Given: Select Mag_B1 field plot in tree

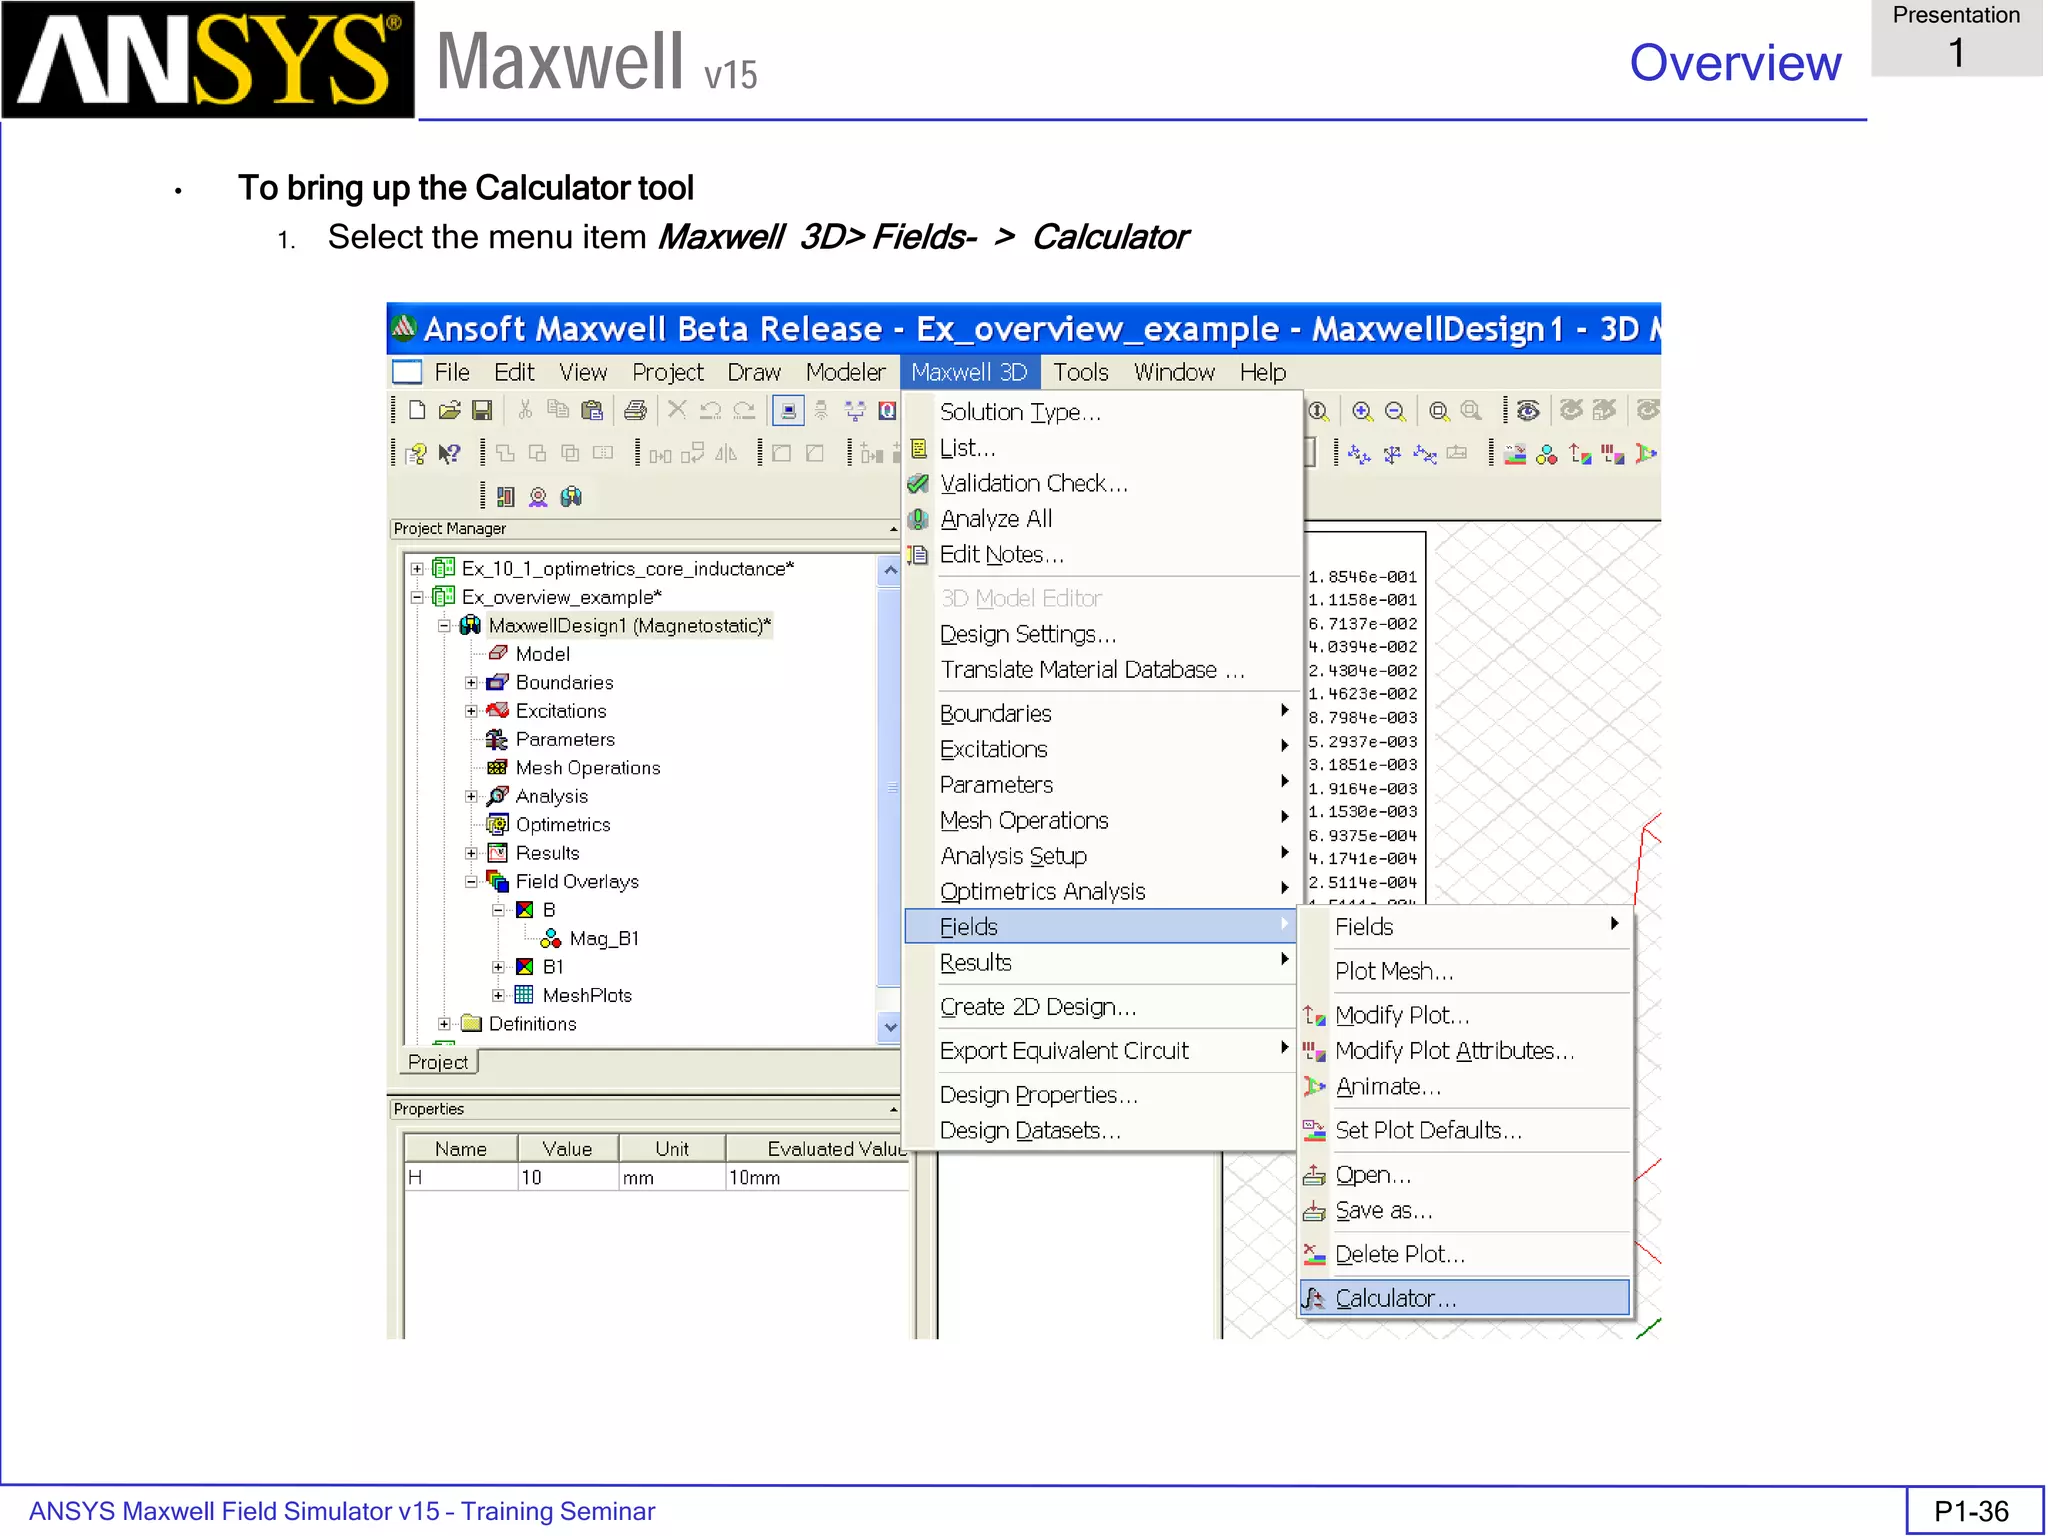Looking at the screenshot, I should coord(603,939).
